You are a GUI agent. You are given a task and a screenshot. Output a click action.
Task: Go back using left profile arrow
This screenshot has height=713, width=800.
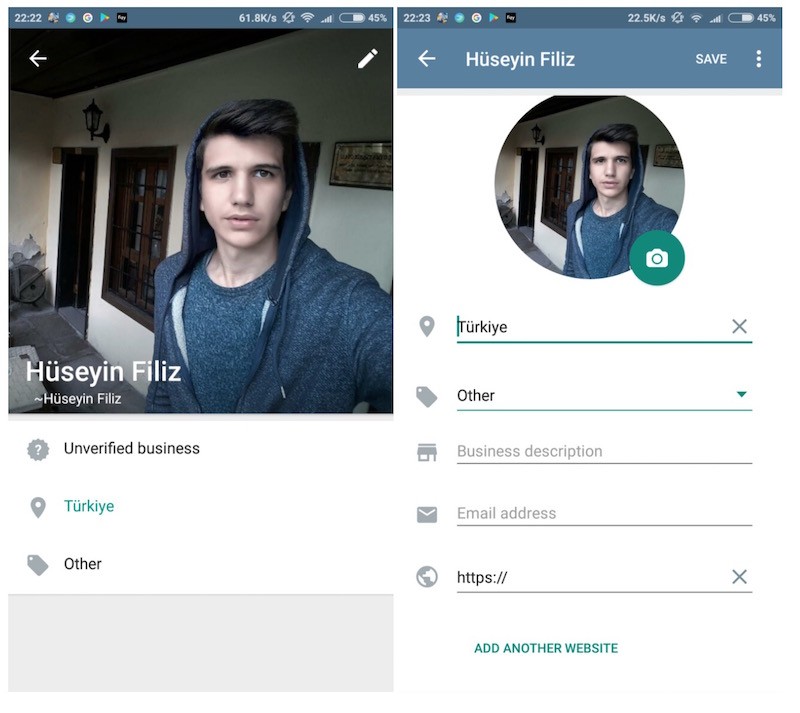click(38, 59)
